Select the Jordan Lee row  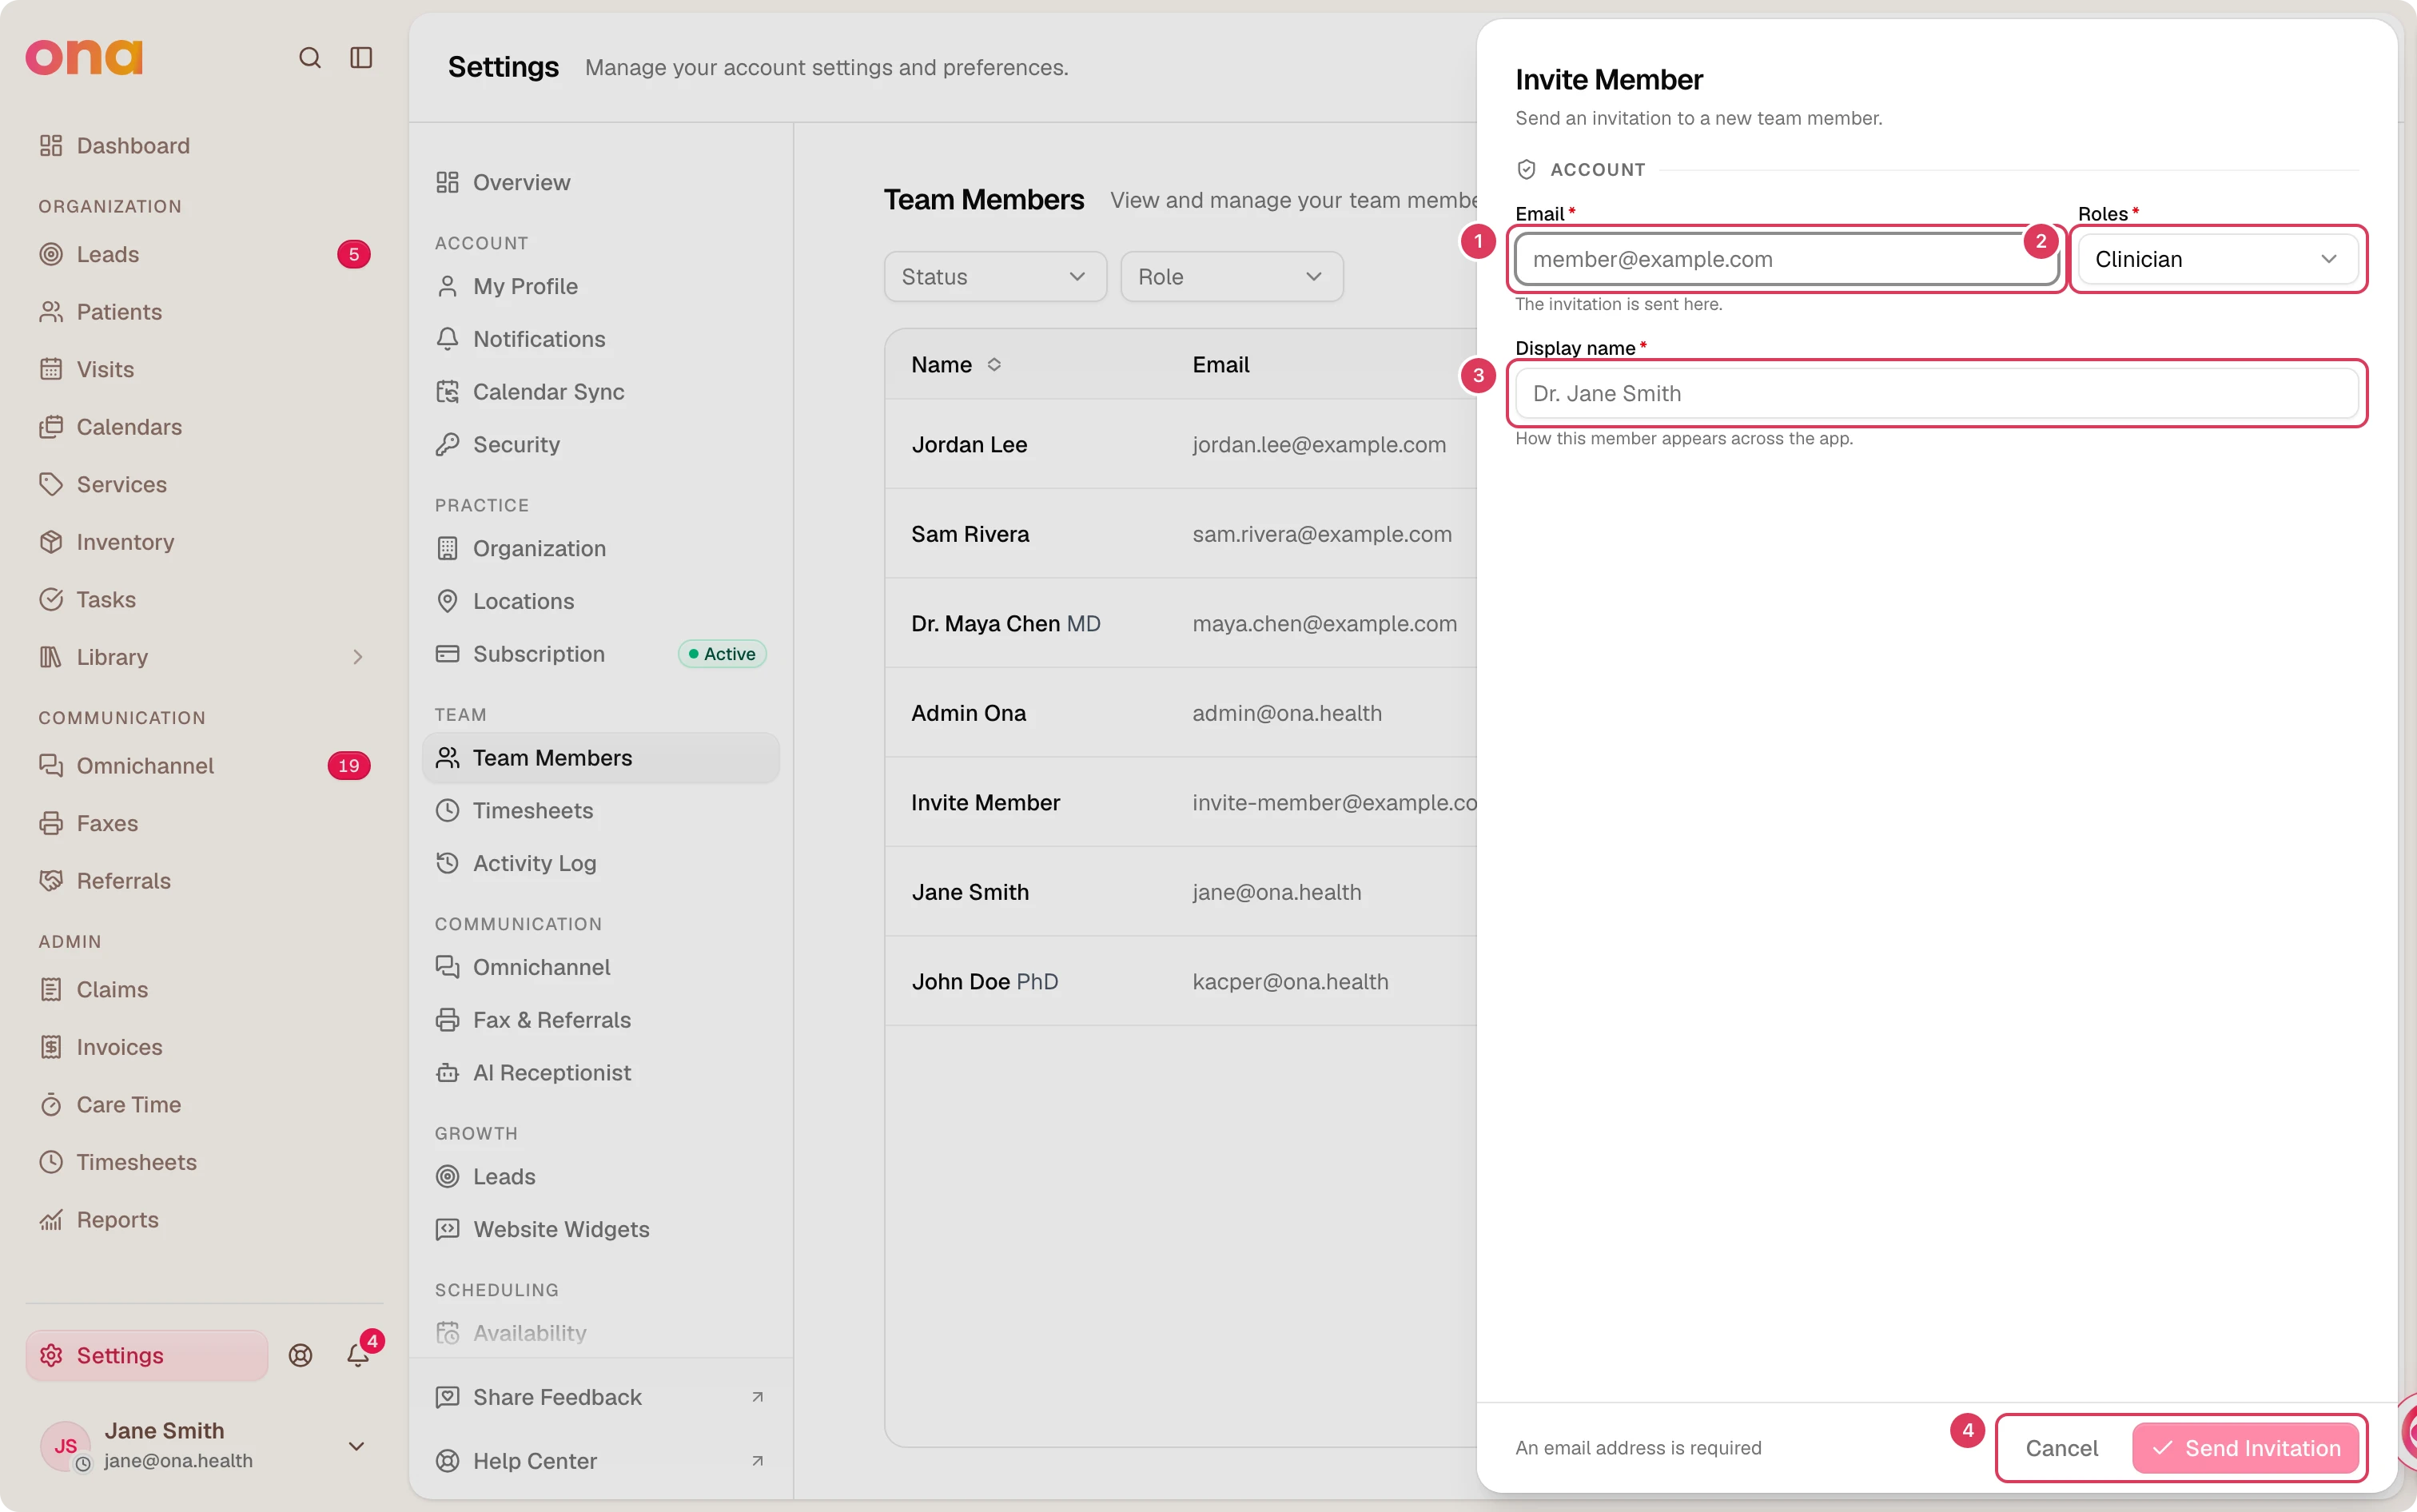coord(1181,445)
